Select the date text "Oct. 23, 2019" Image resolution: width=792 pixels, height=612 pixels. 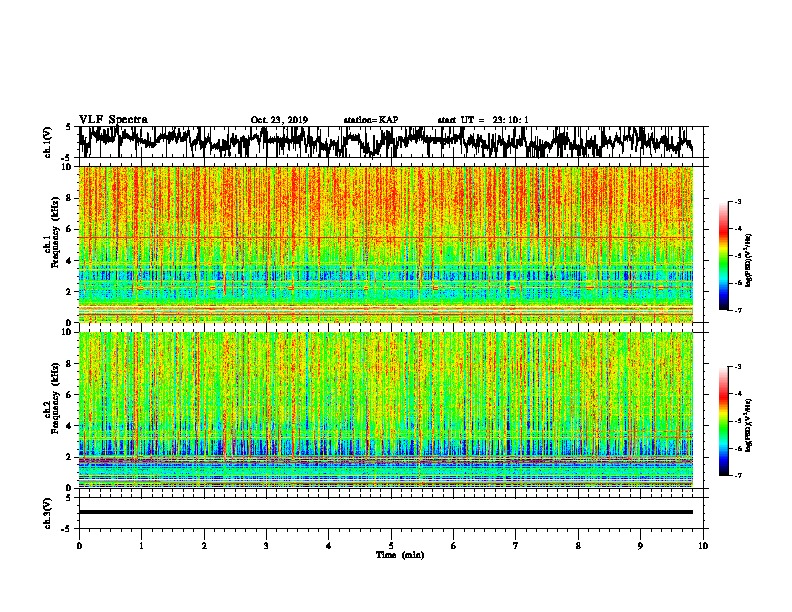[279, 120]
